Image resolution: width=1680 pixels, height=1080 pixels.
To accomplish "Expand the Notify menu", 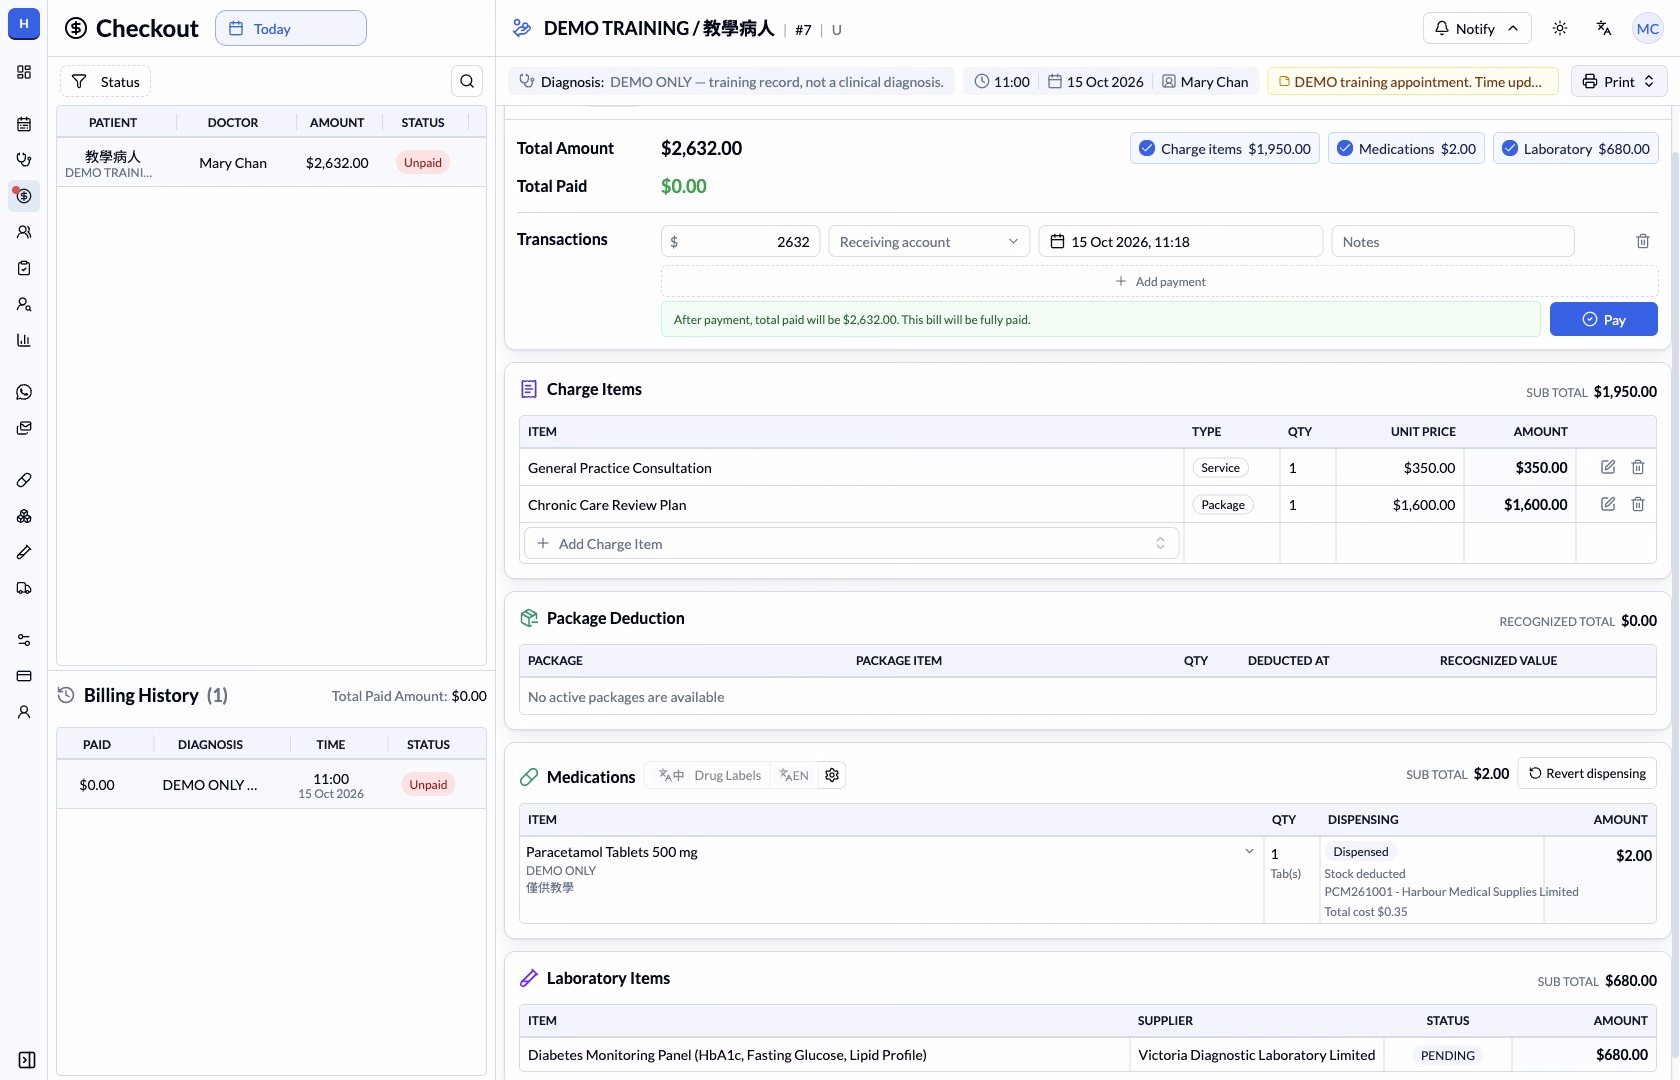I will [1476, 28].
